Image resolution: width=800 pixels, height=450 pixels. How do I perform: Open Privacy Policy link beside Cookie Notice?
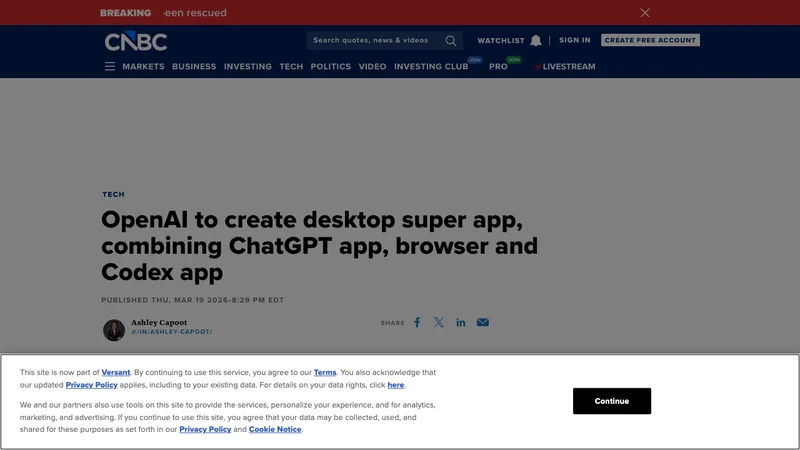click(x=205, y=429)
